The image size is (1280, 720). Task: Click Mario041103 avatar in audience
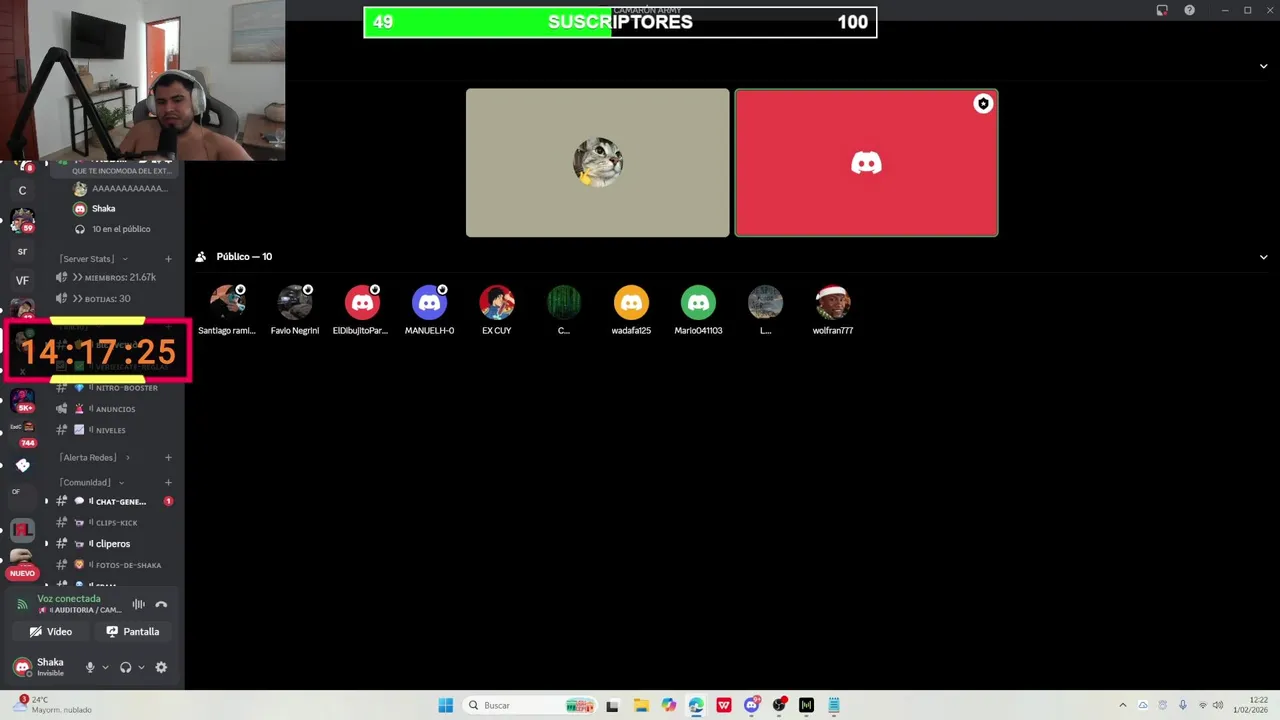point(698,302)
